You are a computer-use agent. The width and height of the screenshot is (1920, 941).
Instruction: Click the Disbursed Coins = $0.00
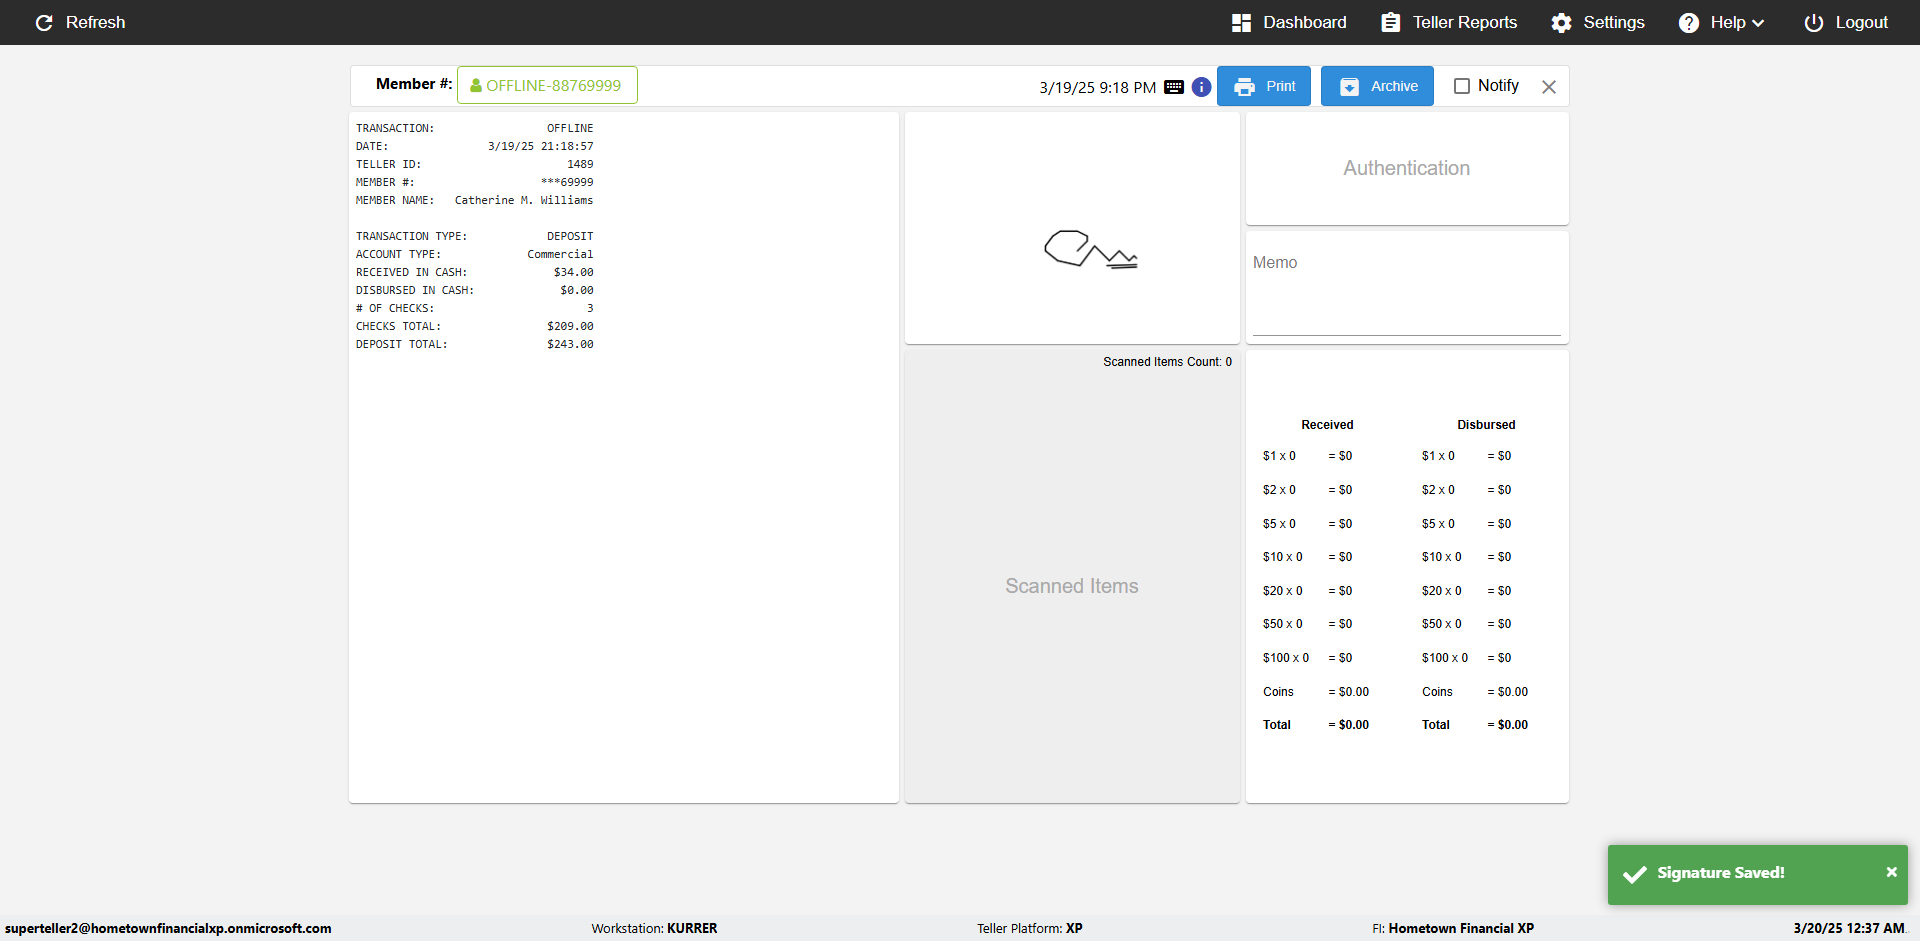pyautogui.click(x=1475, y=692)
